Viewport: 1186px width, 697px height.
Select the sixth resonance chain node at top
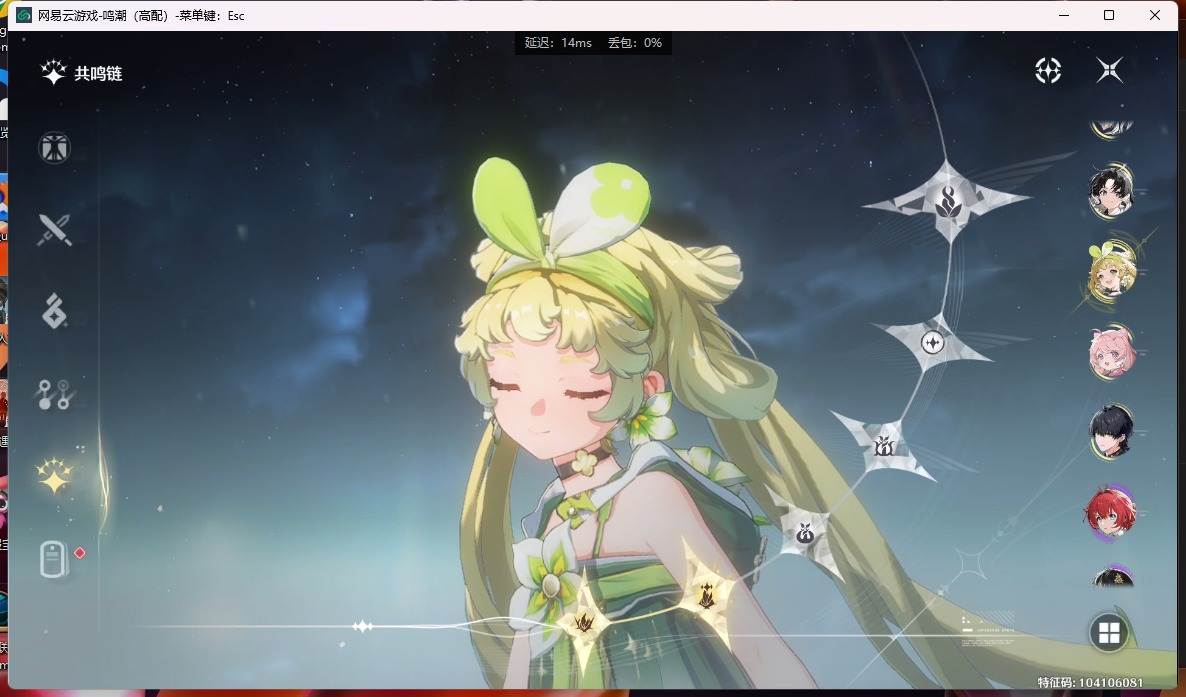tap(948, 201)
